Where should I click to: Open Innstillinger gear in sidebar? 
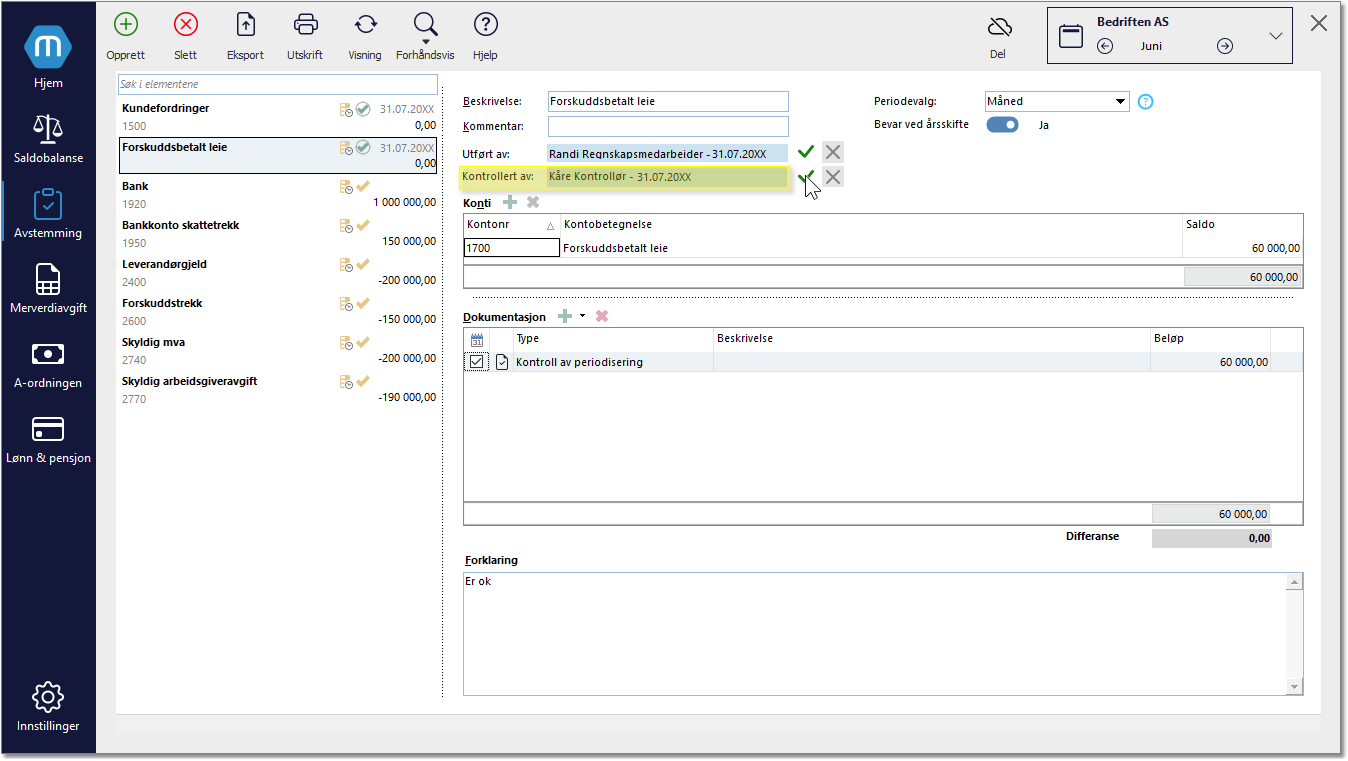click(x=48, y=707)
